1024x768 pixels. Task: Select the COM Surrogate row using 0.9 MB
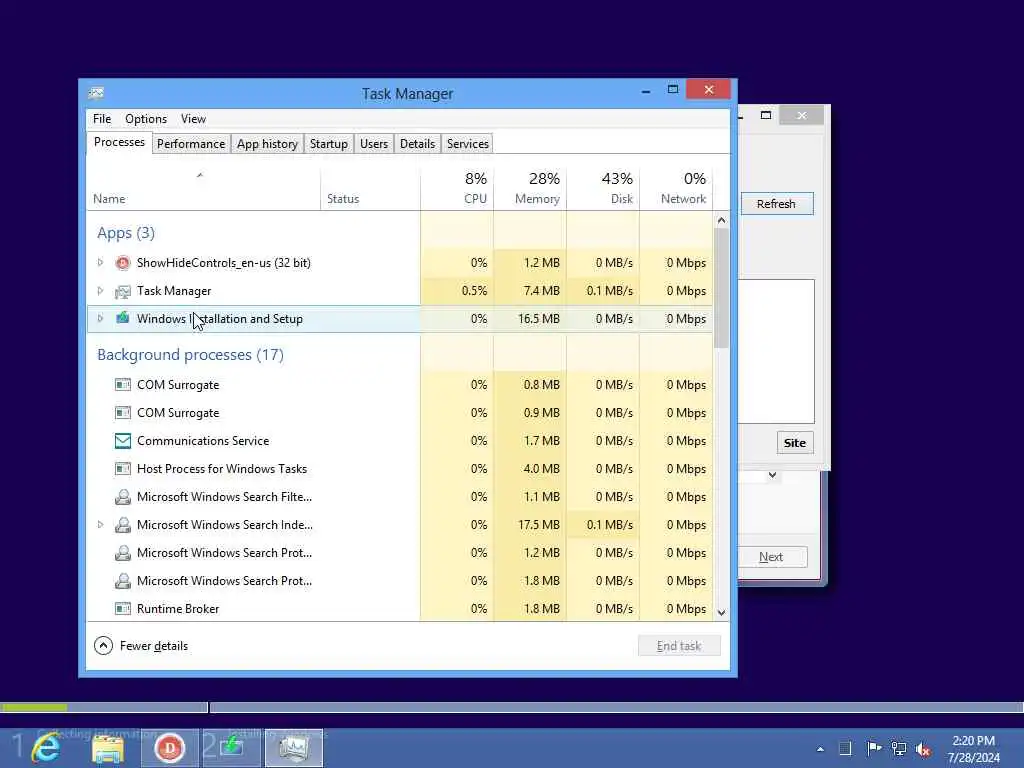point(400,413)
